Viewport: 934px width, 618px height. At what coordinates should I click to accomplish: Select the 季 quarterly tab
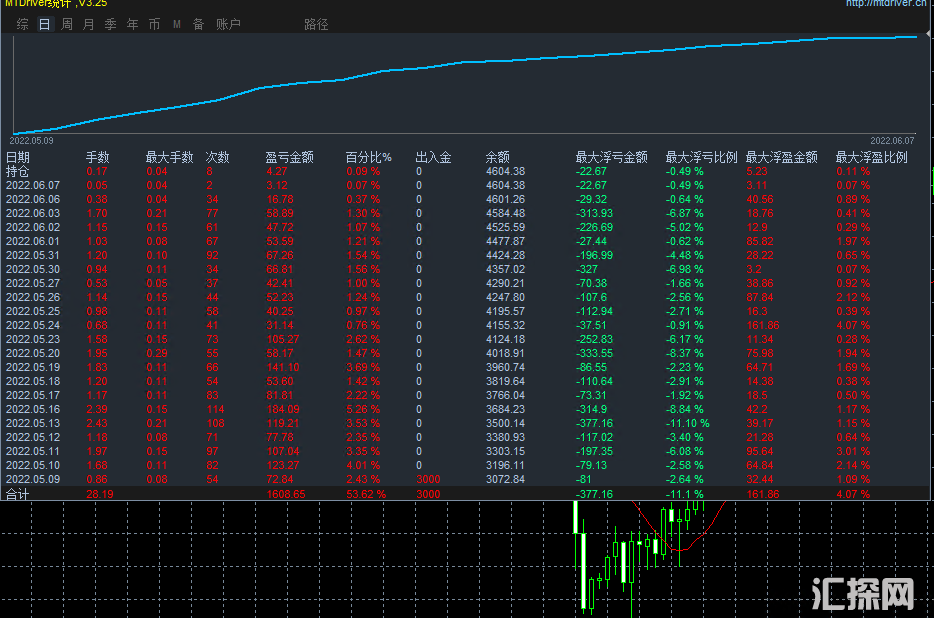pos(110,24)
